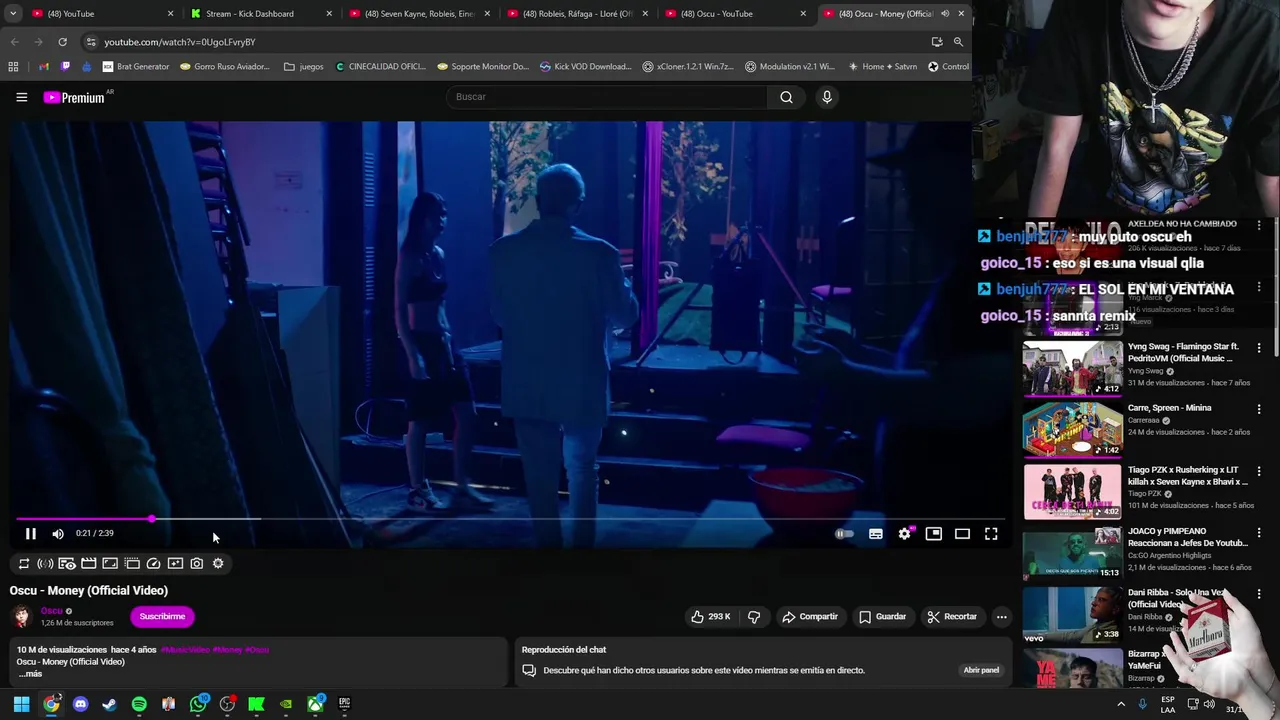Open Spotify from the taskbar
This screenshot has height=720, width=1280.
coord(139,704)
